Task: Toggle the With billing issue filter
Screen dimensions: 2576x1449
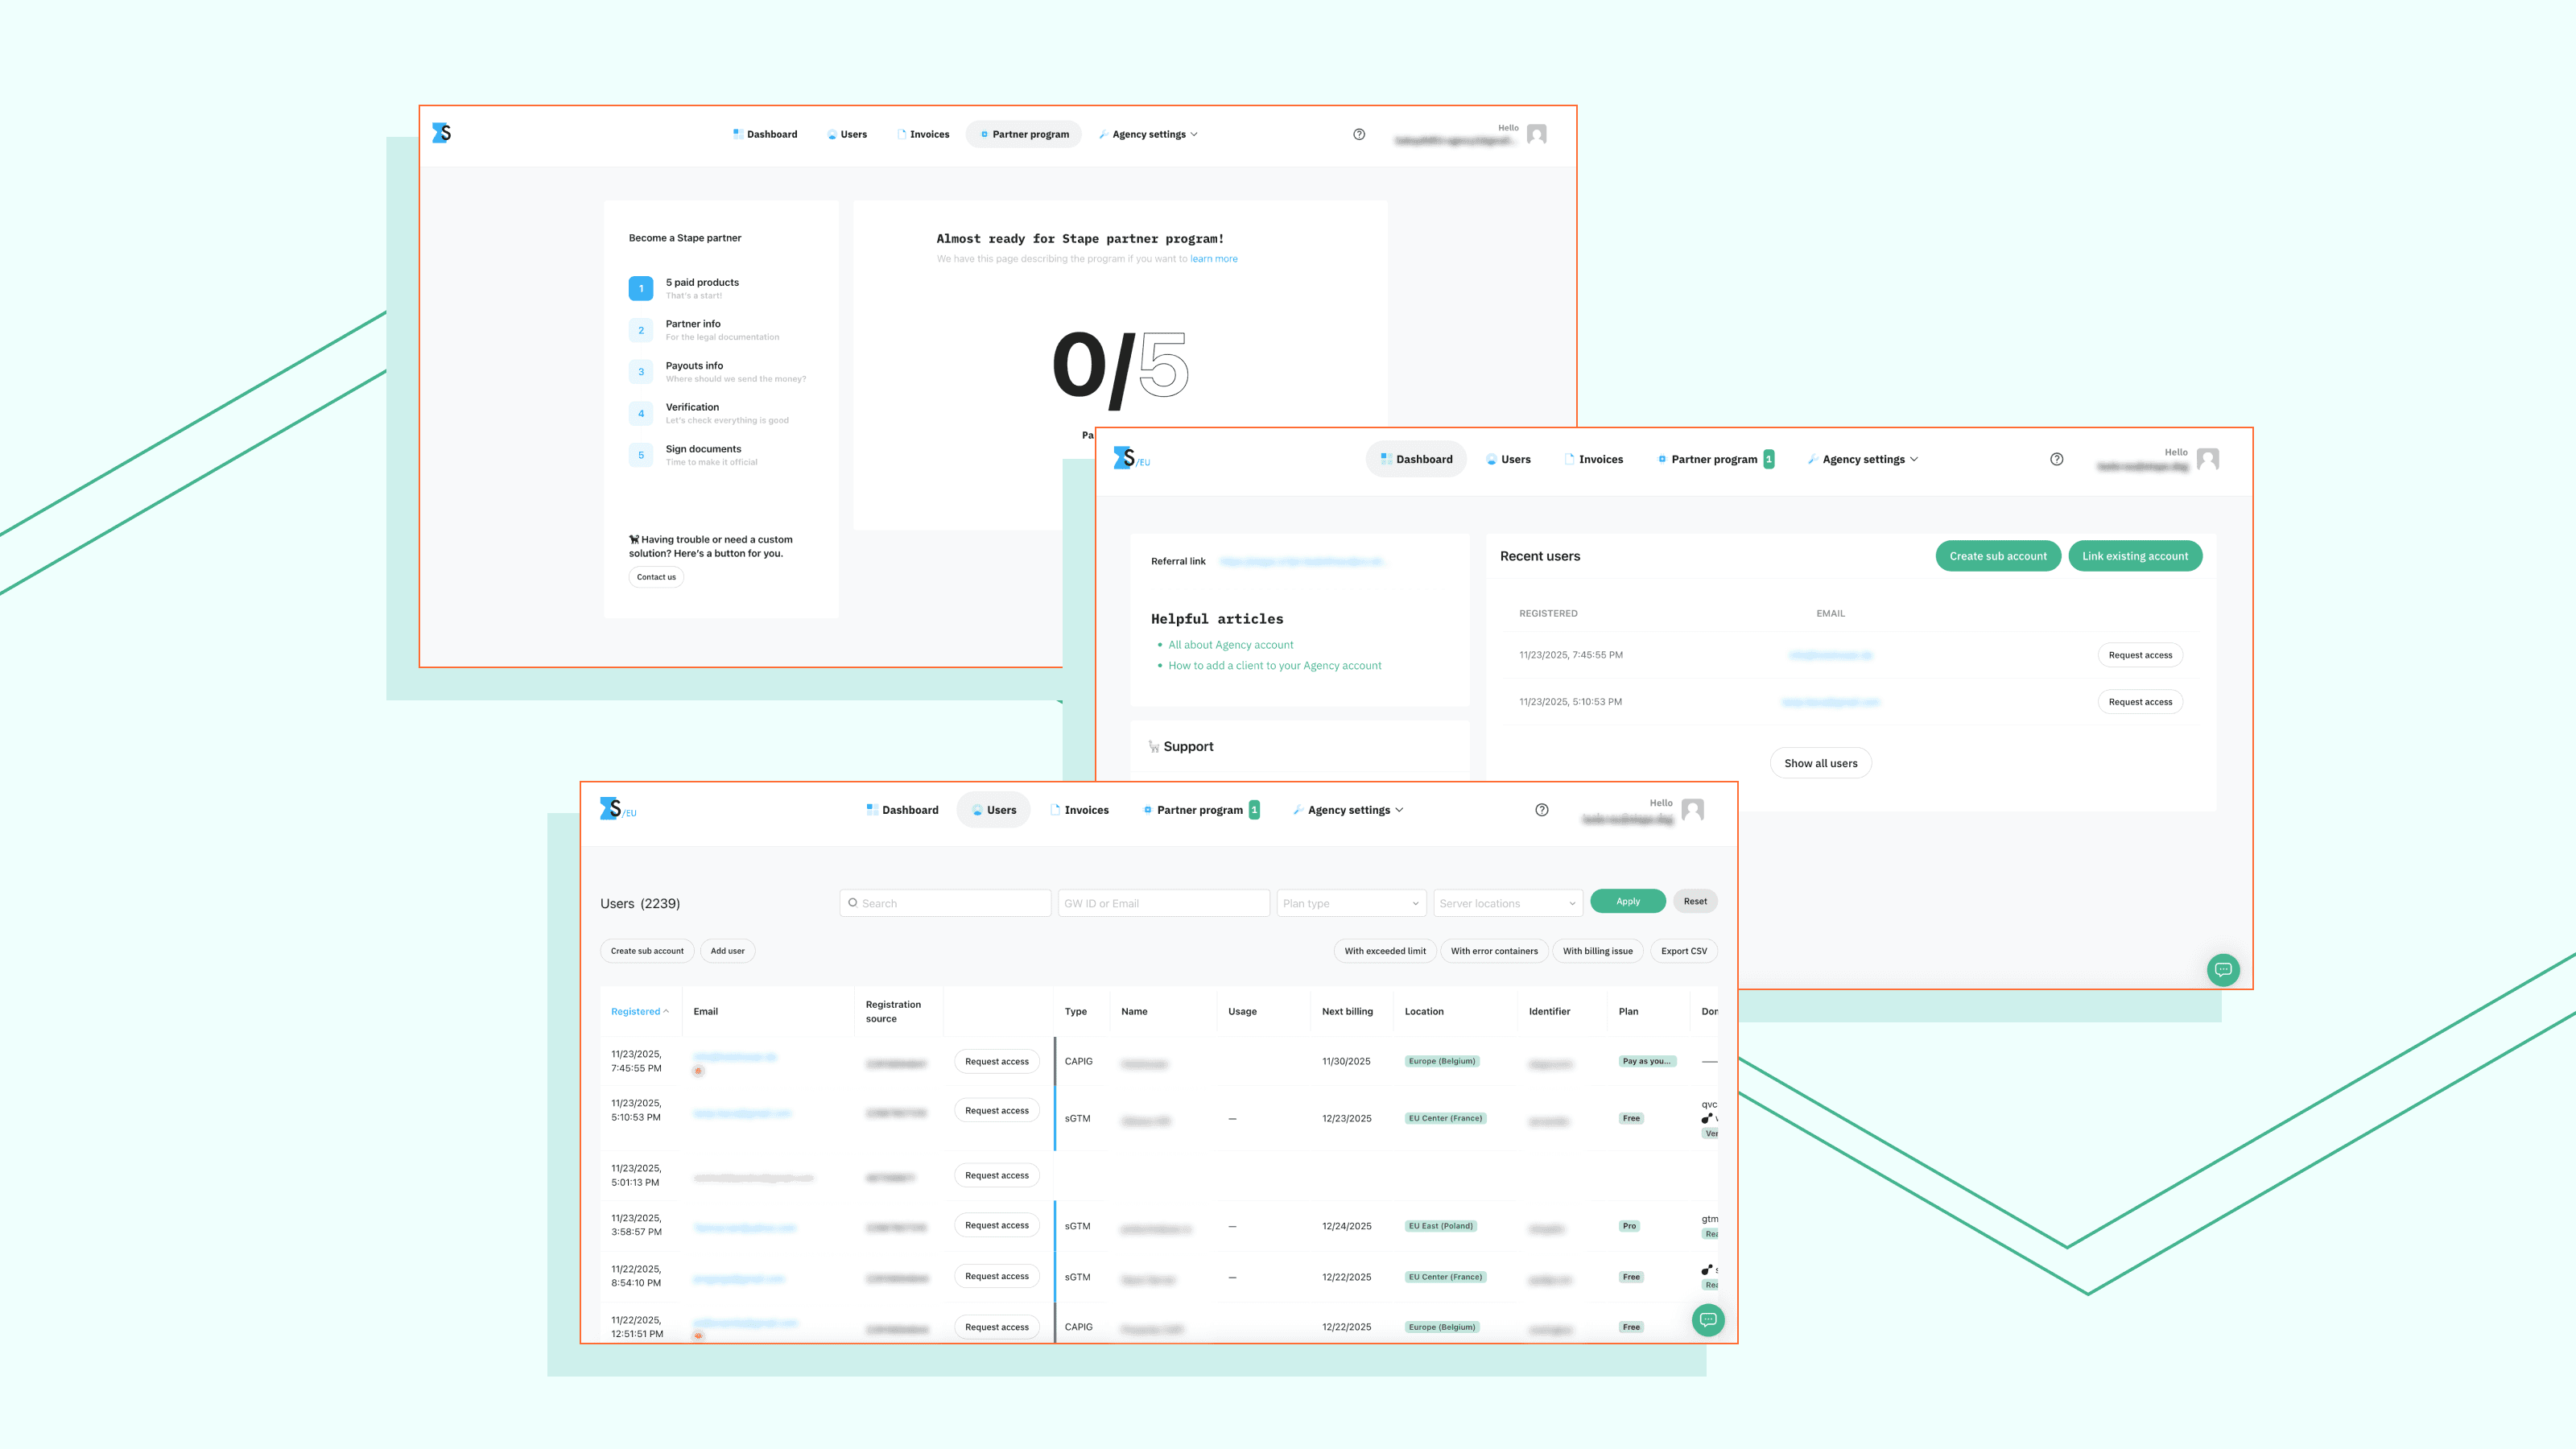Action: pyautogui.click(x=1597, y=951)
